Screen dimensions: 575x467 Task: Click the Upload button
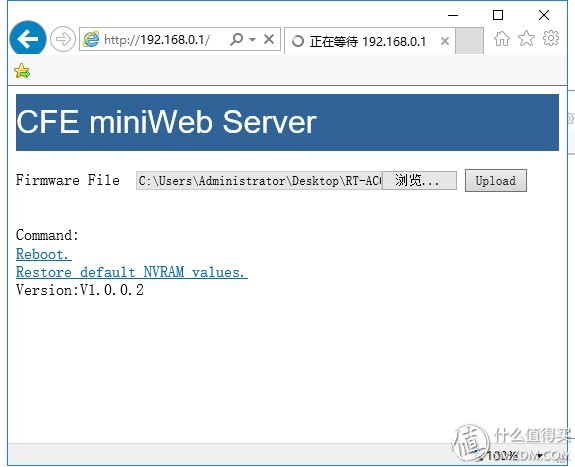496,180
